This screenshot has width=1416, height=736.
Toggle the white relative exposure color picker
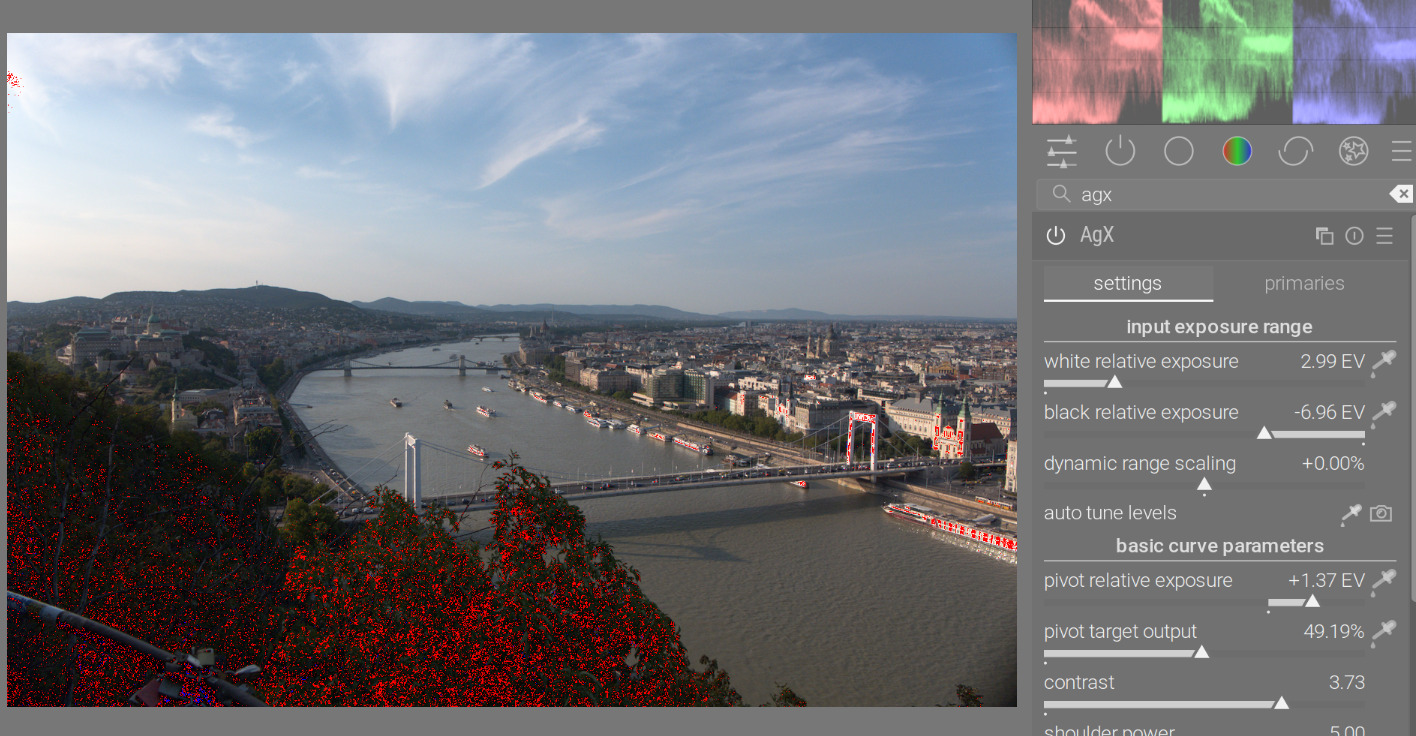1383,362
